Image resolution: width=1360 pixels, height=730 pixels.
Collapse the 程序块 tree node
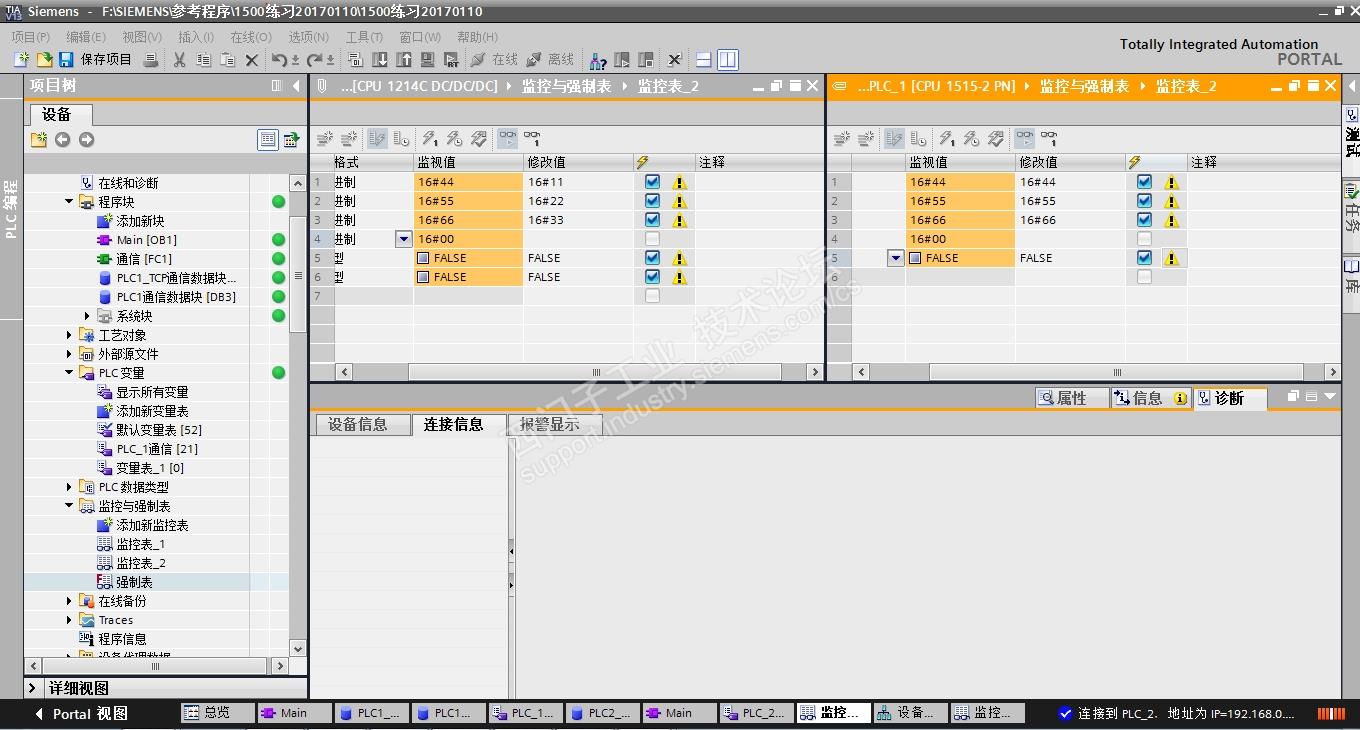pyautogui.click(x=70, y=202)
